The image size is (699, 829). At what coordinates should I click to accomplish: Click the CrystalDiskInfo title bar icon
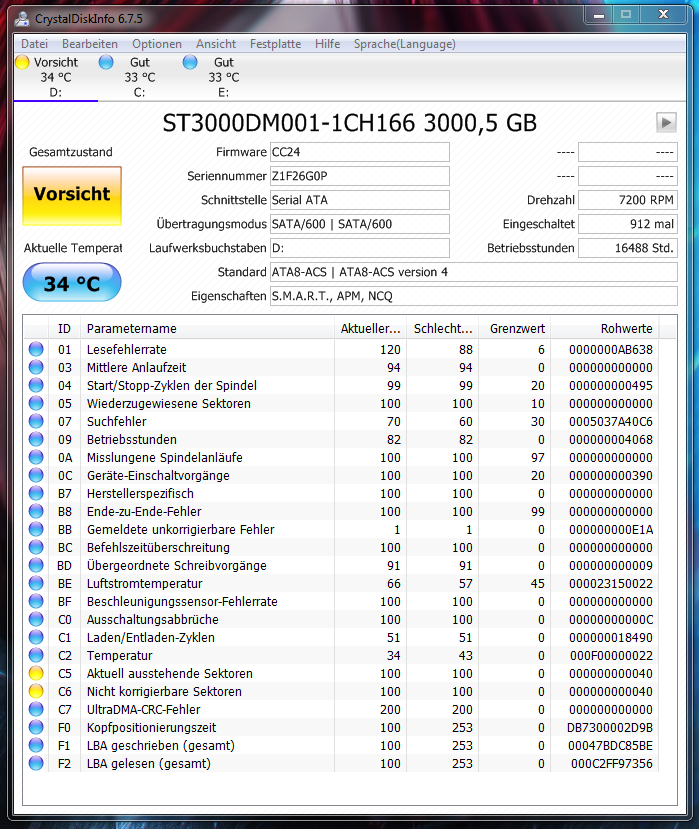[22, 19]
